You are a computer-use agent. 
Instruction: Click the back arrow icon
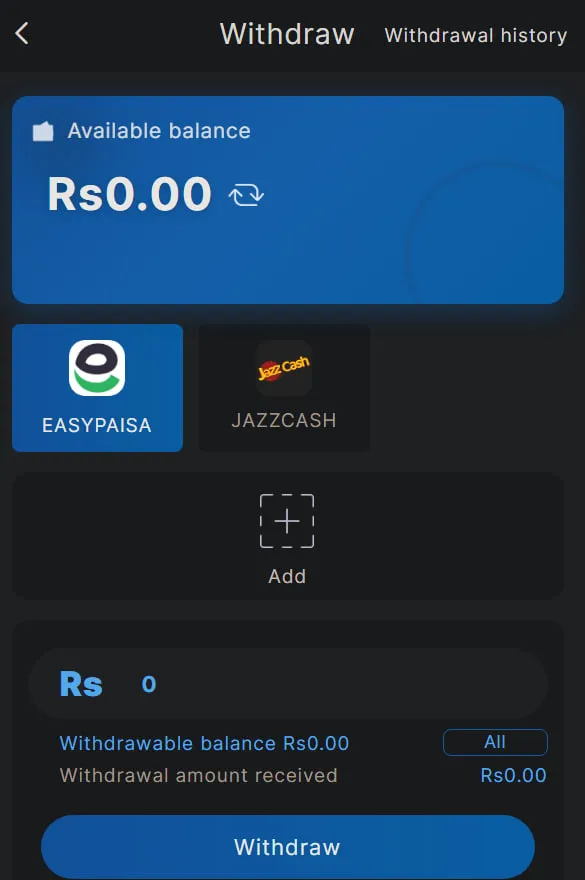point(23,32)
